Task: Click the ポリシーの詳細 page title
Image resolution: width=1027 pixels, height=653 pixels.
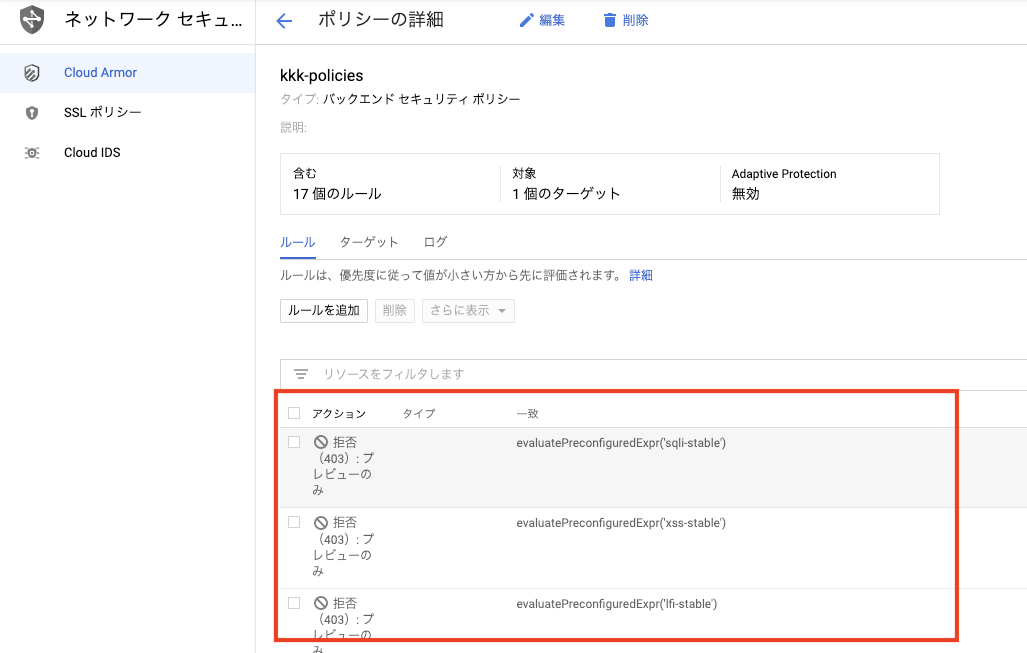Action: pos(381,20)
